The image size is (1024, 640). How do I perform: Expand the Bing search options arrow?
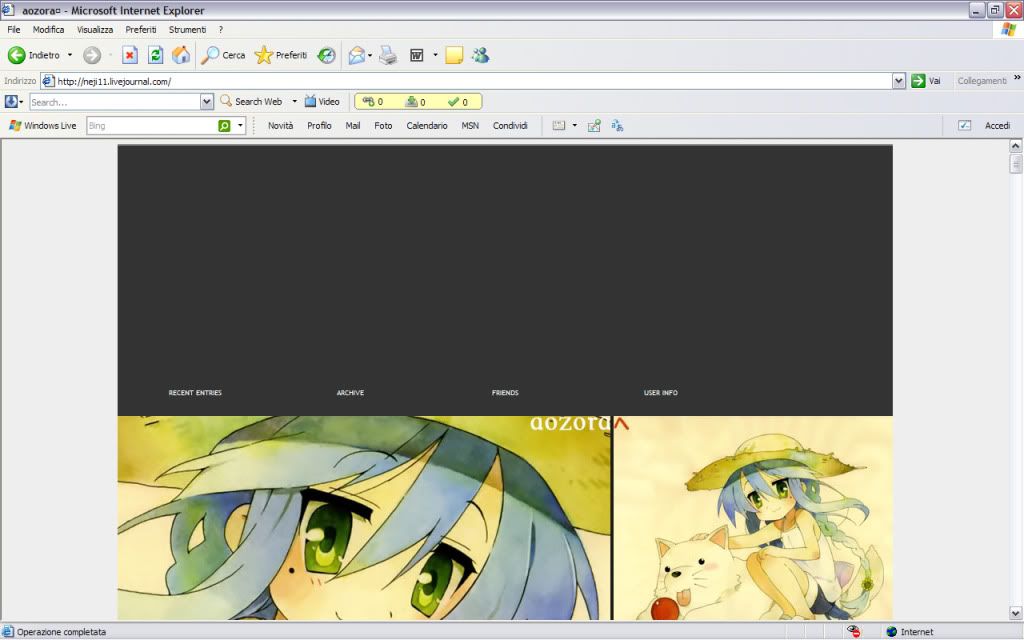click(x=240, y=125)
